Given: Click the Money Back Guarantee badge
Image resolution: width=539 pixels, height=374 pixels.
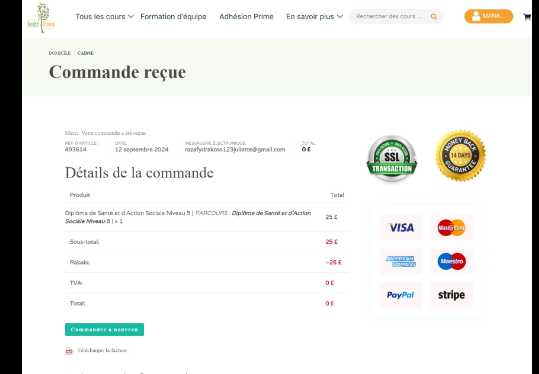Looking at the screenshot, I should 460,155.
